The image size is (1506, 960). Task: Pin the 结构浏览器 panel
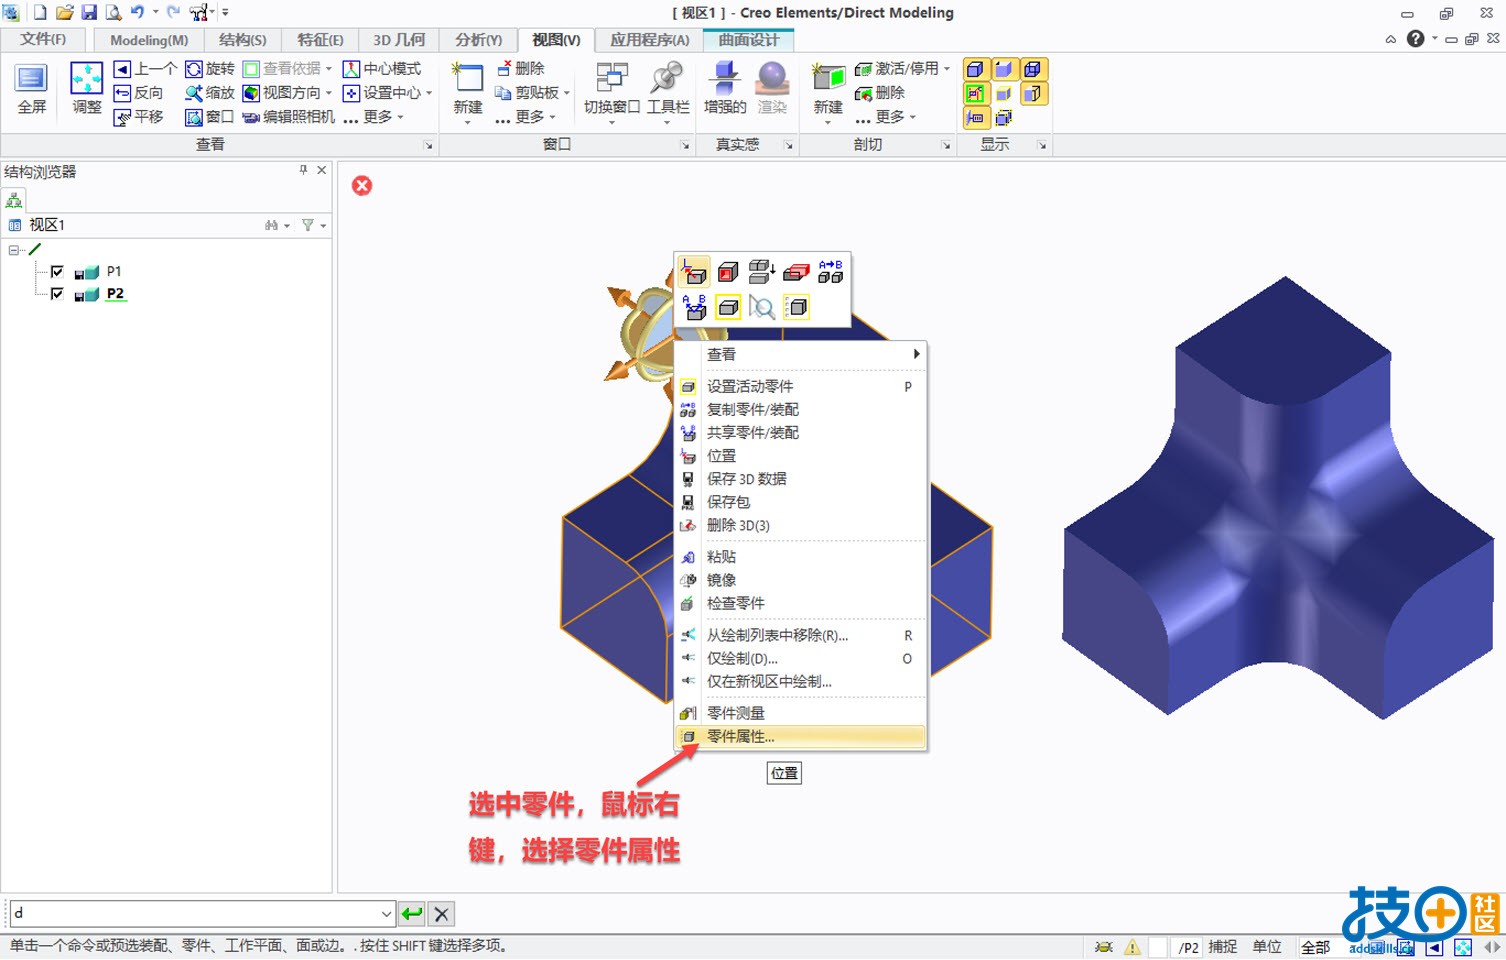pos(303,170)
